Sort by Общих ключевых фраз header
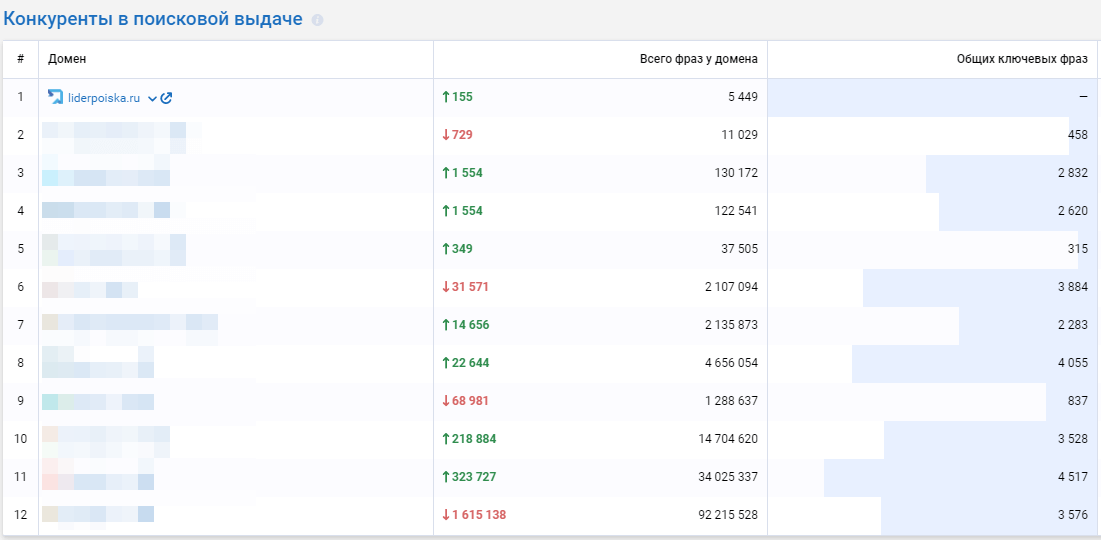1101x540 pixels. click(x=1022, y=59)
